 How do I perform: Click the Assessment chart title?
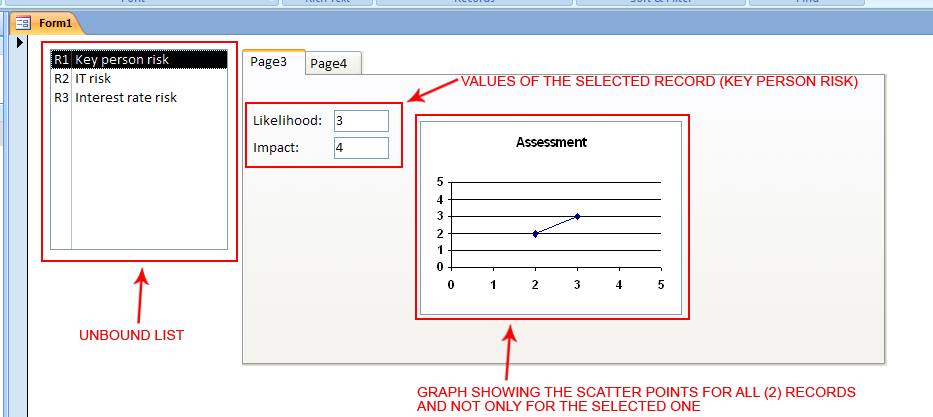tap(552, 142)
